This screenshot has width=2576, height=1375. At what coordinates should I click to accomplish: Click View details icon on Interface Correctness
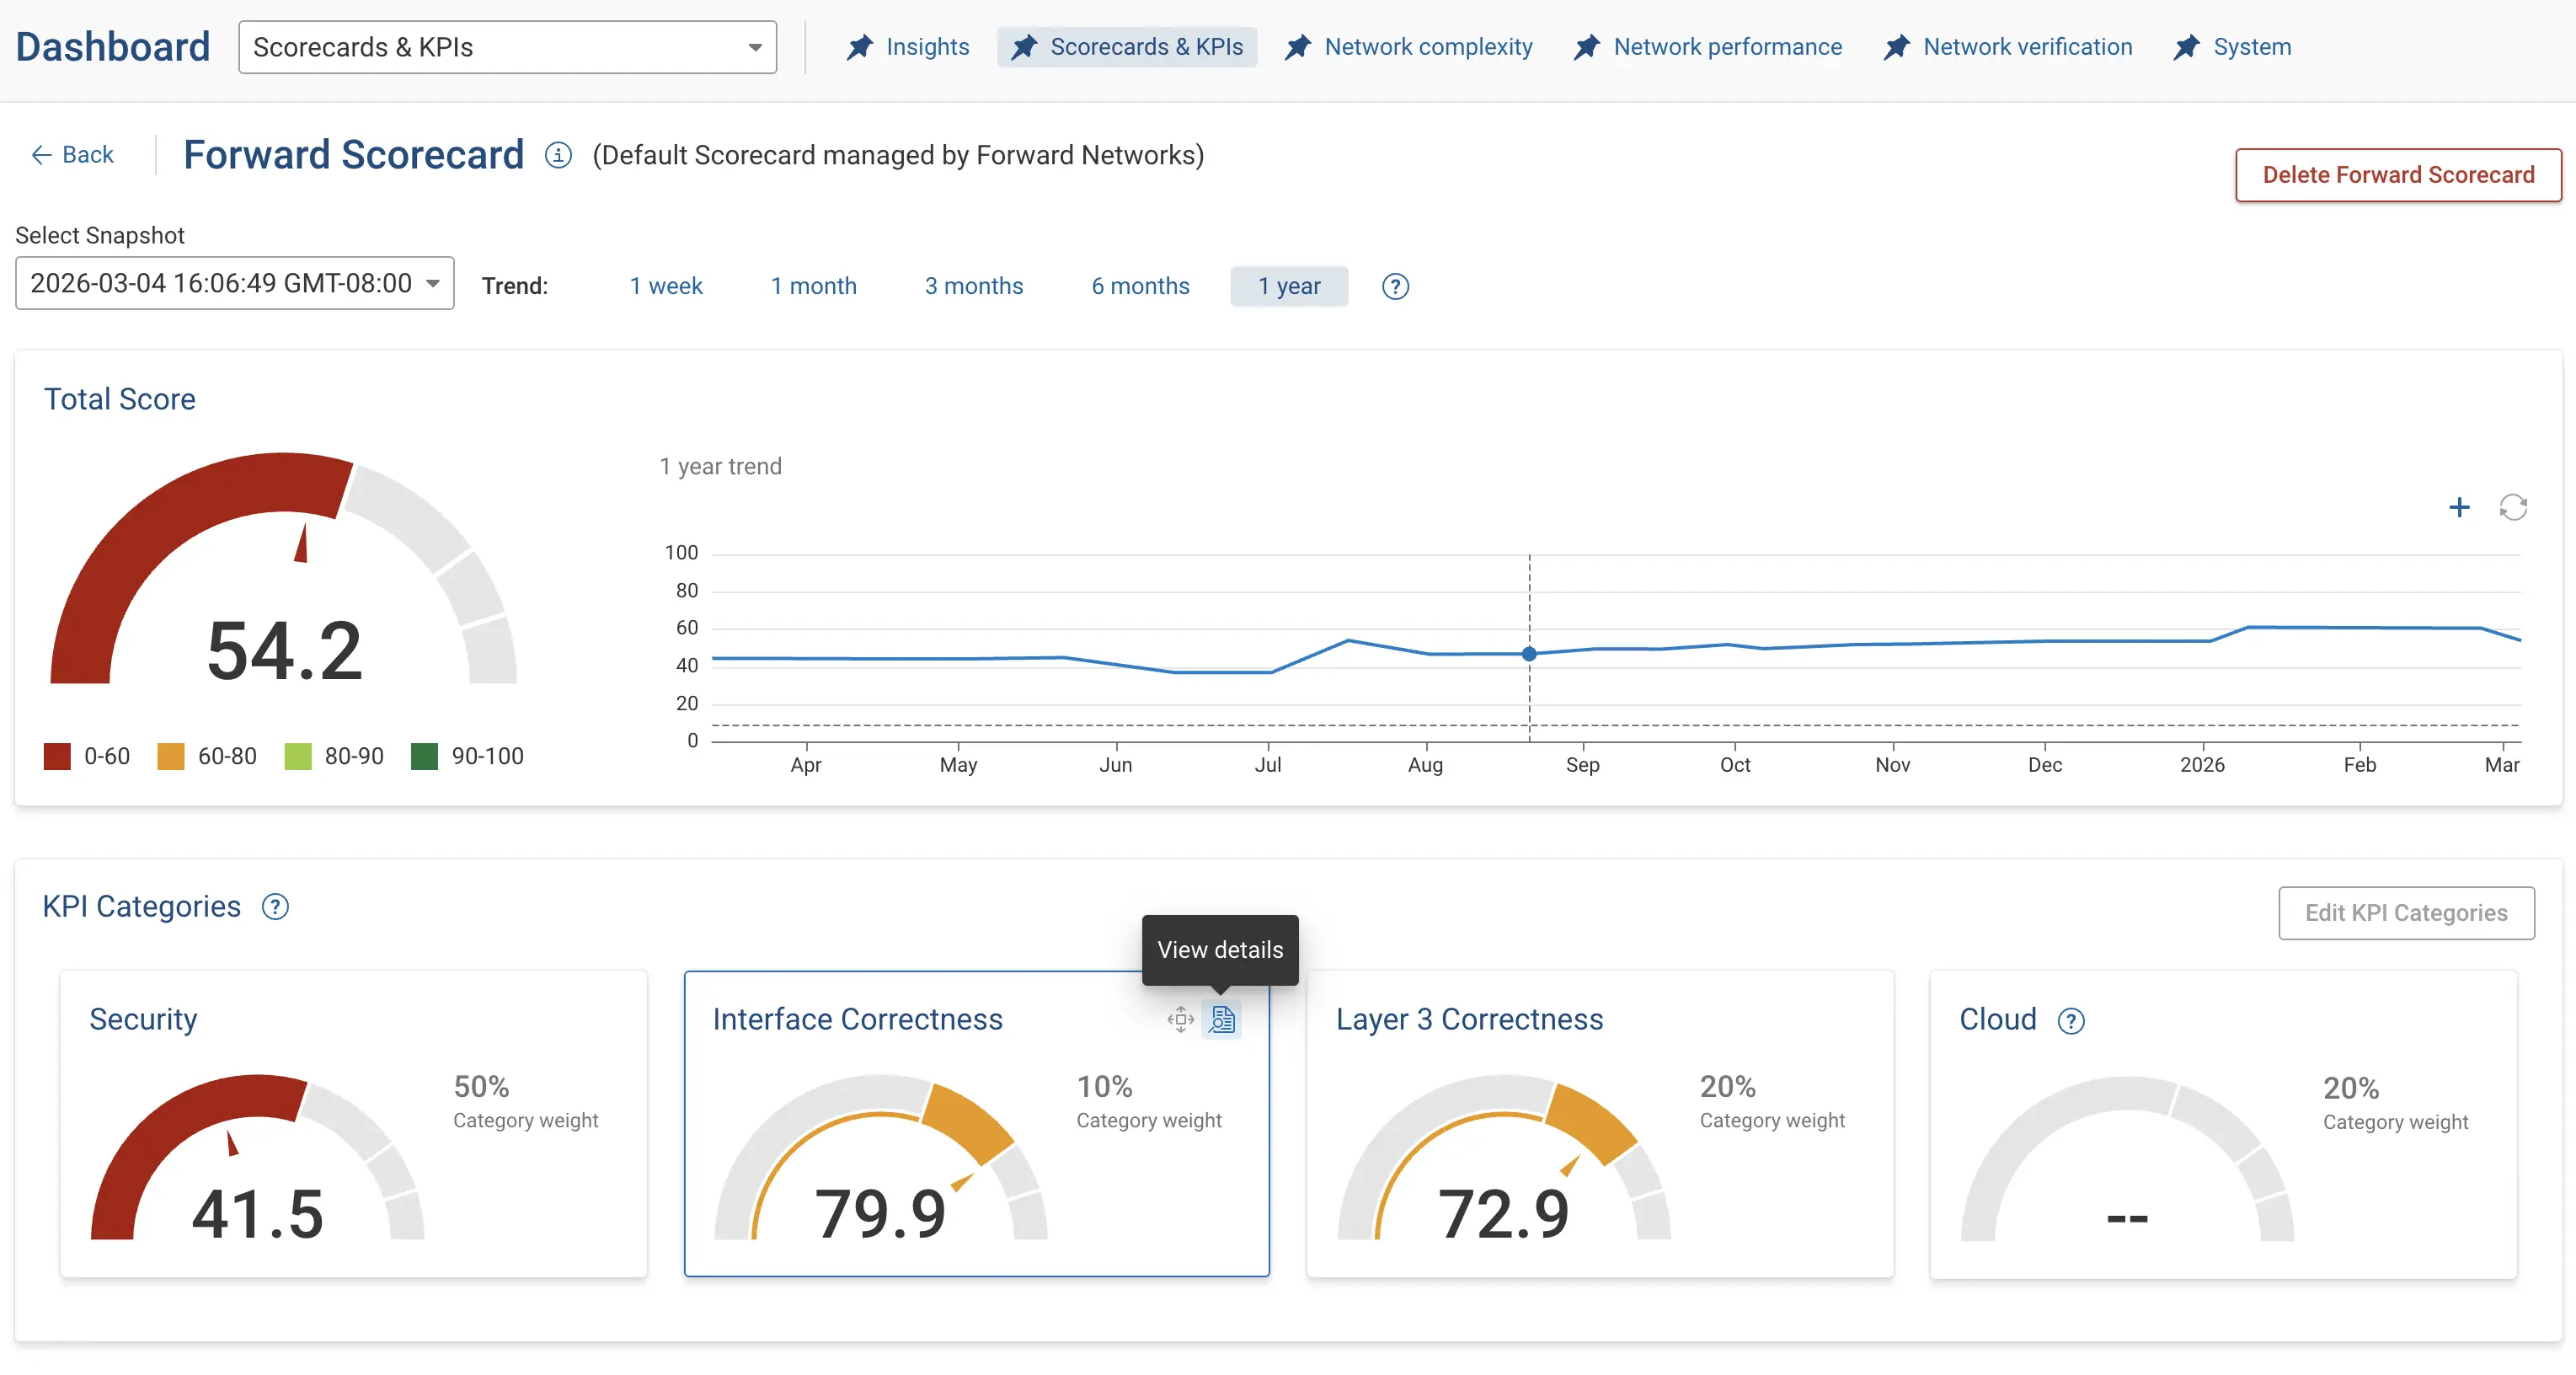[1222, 1020]
